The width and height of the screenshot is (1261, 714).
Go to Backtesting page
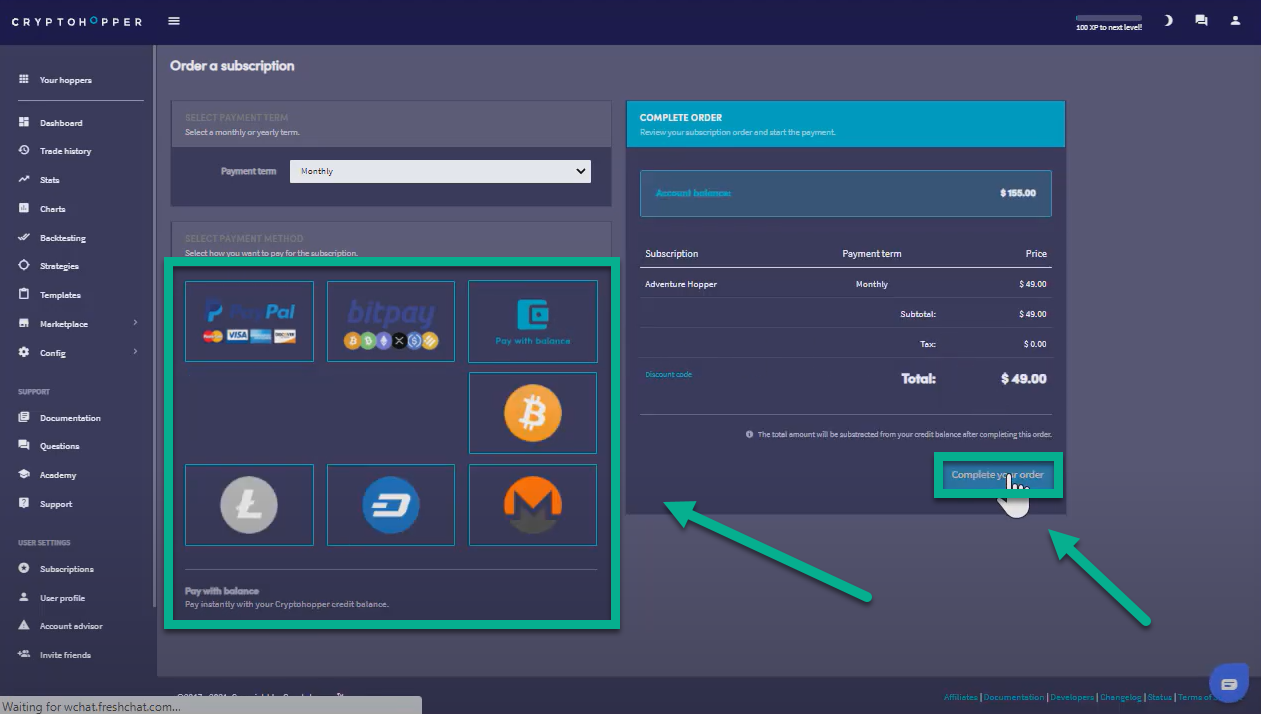click(62, 238)
